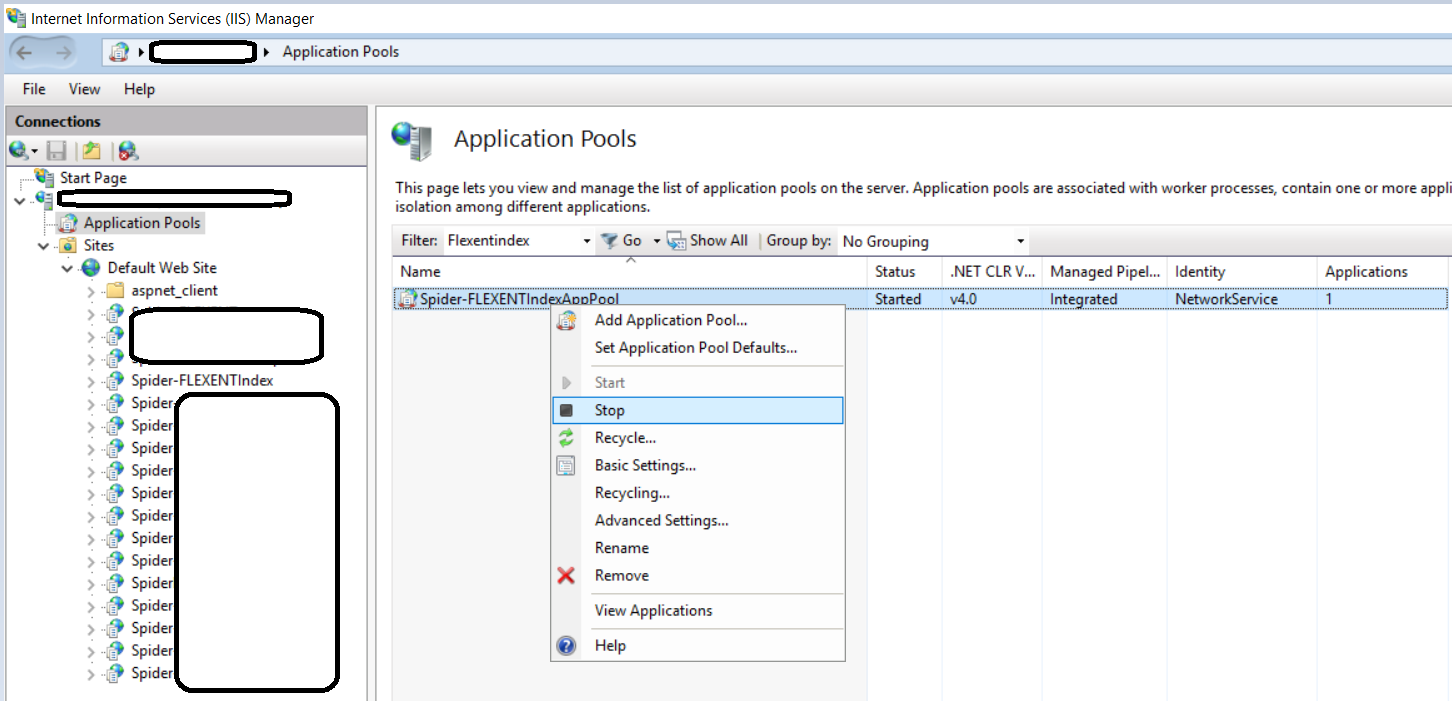Click the Show All funnel icon
This screenshot has width=1452, height=701.
[x=676, y=240]
